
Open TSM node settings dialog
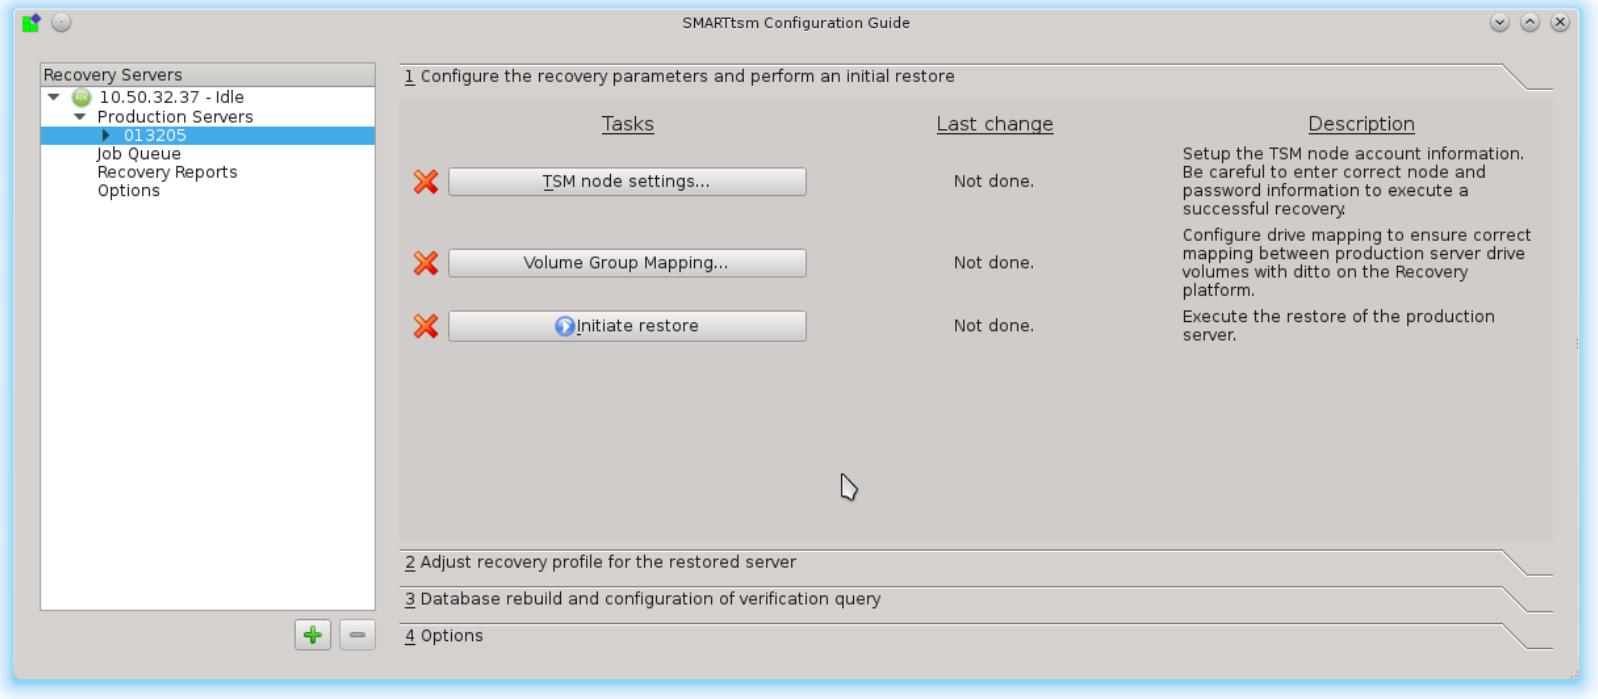[x=627, y=182]
